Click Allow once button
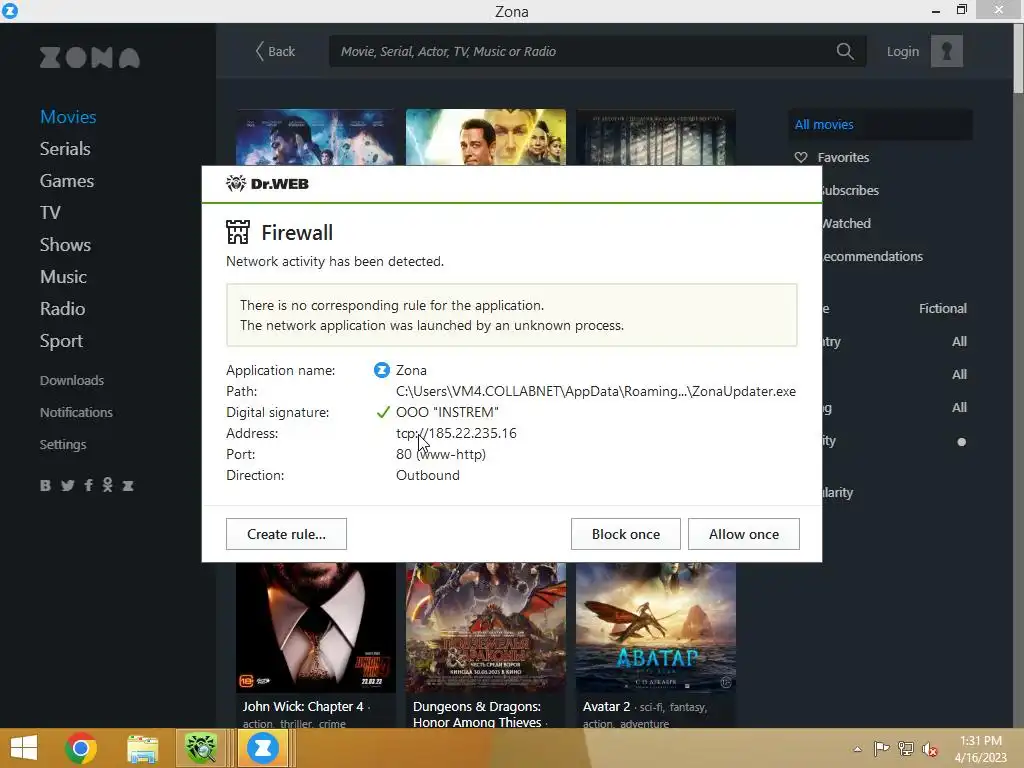Image resolution: width=1024 pixels, height=768 pixels. 744,534
